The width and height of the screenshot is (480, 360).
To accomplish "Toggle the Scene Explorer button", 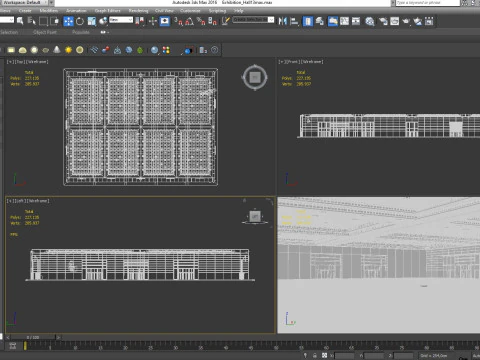I will [308, 21].
